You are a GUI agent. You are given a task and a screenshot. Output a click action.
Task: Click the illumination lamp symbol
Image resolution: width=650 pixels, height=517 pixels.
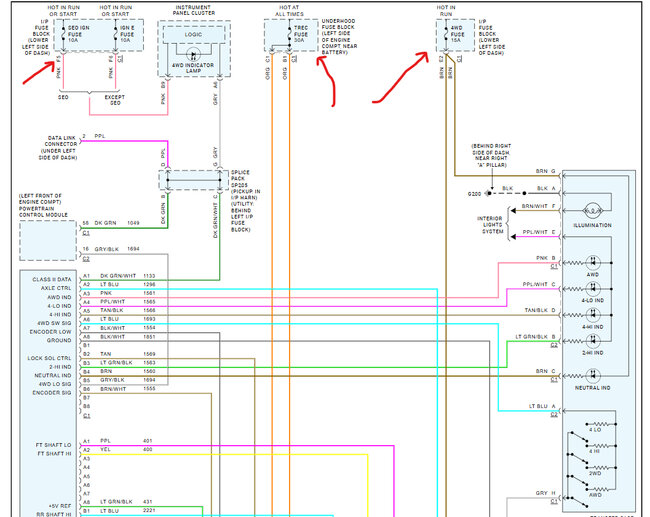point(591,211)
